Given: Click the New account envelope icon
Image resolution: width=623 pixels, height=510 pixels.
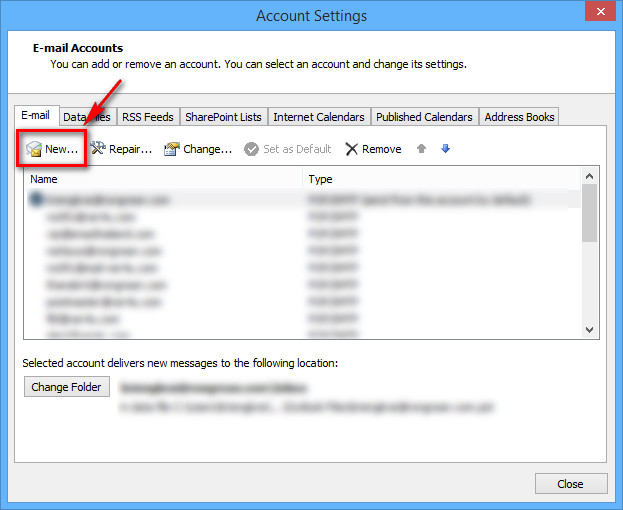Looking at the screenshot, I should tap(34, 149).
